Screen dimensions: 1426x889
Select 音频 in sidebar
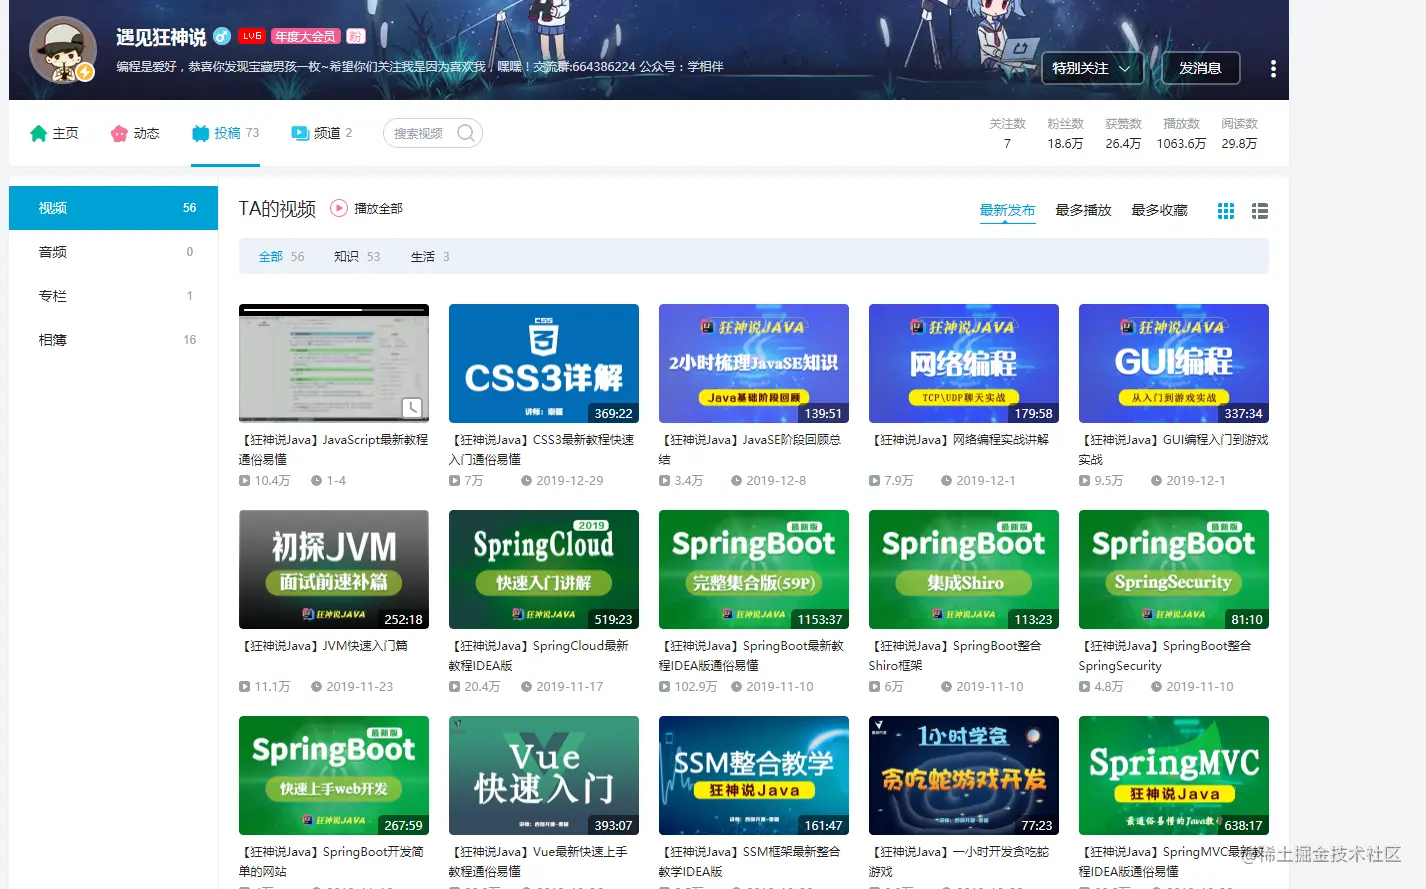(x=113, y=252)
